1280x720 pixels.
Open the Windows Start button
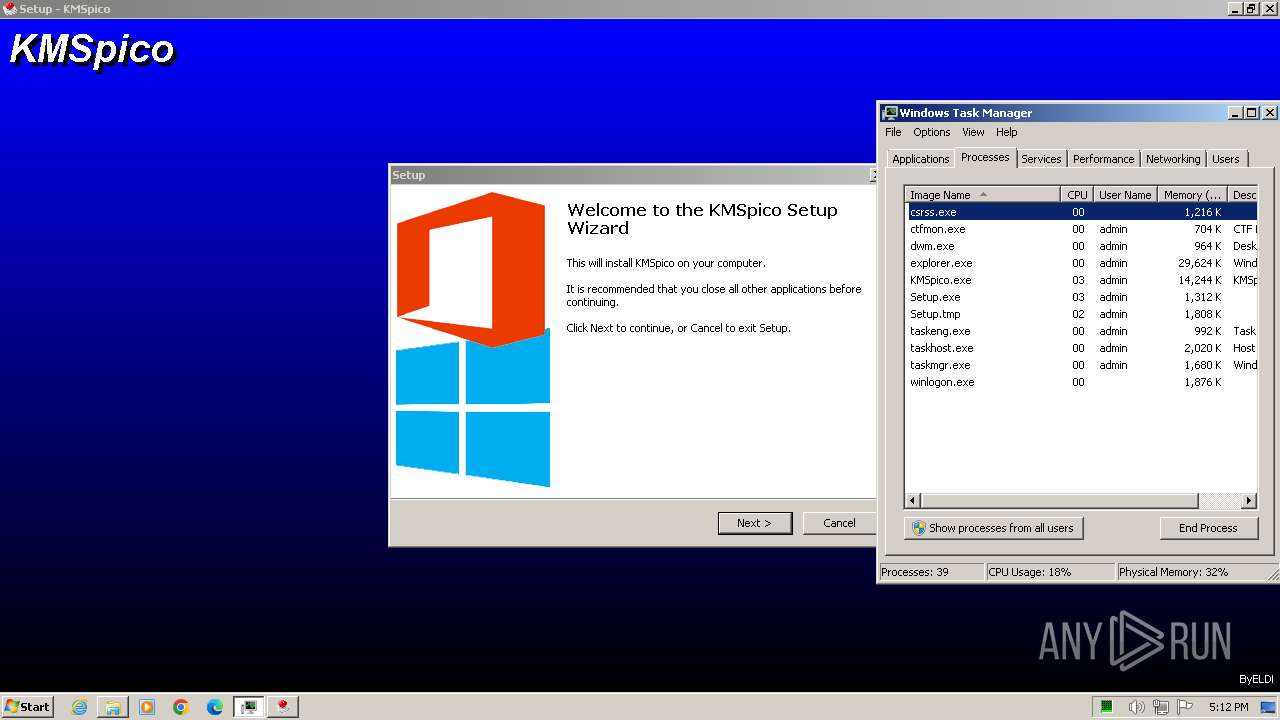[x=28, y=706]
